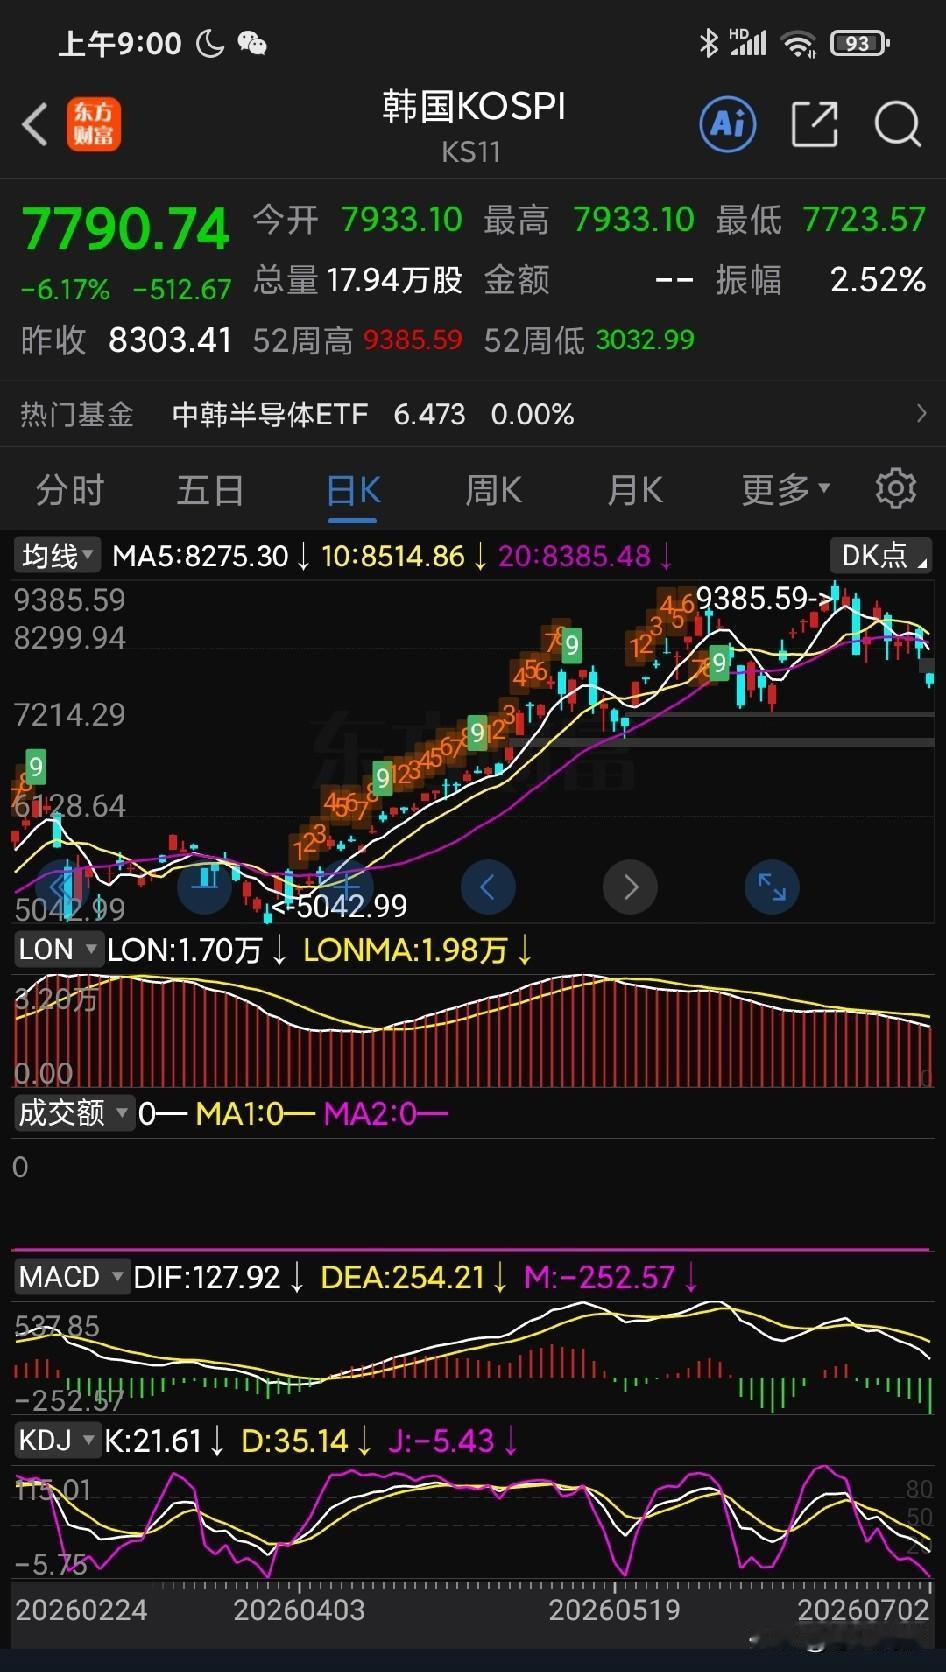Viewport: 946px width, 1672px height.
Task: Tap the Bluetooth status icon
Action: point(708,43)
